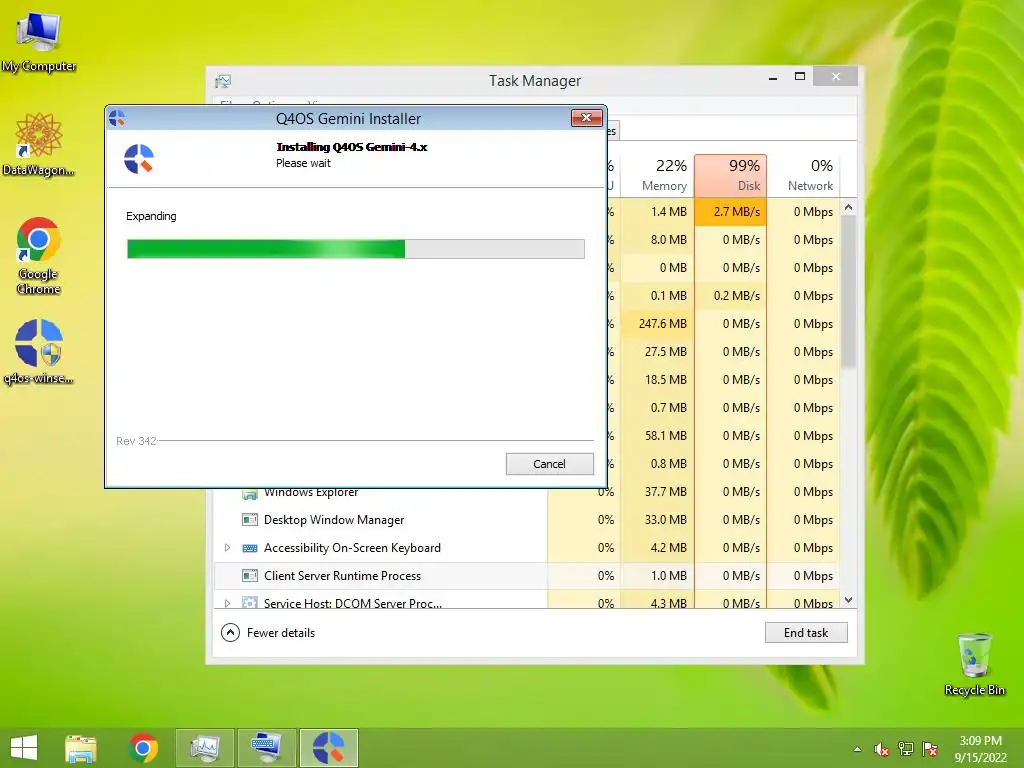Click the Desktop Window Manager process icon
This screenshot has width=1024, height=768.
pos(249,520)
